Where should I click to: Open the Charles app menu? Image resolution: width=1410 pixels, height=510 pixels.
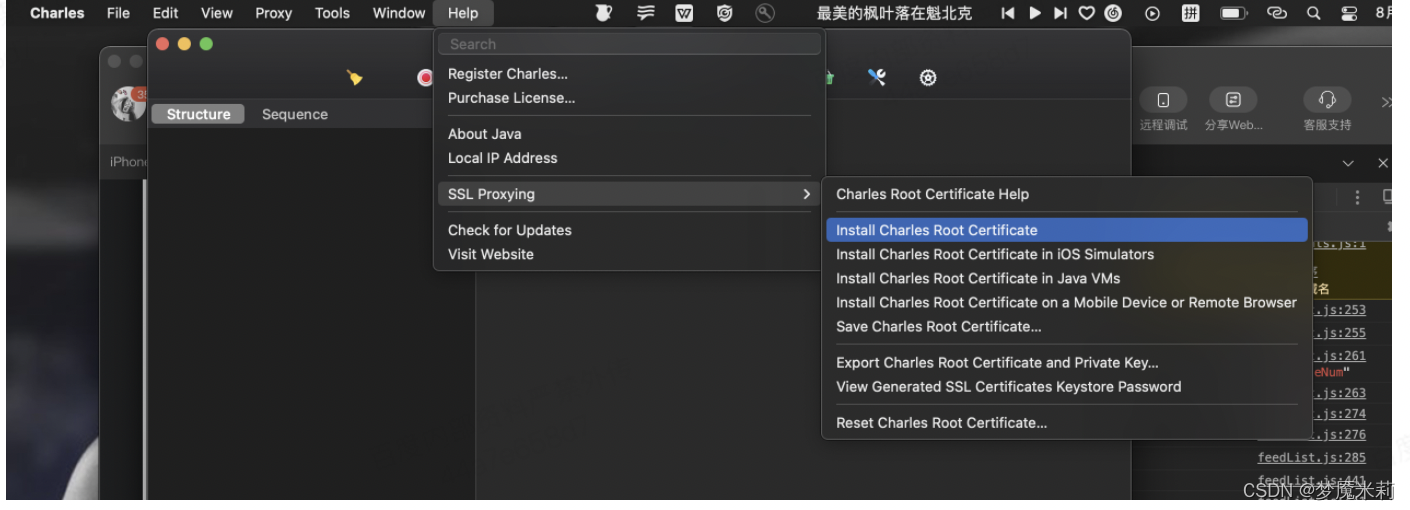(x=57, y=13)
